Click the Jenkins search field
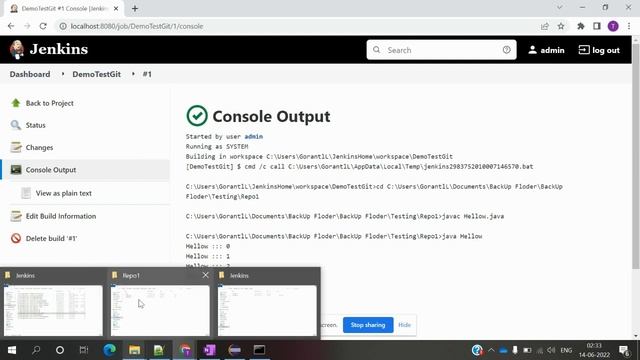Image resolution: width=640 pixels, height=360 pixels. coord(441,50)
